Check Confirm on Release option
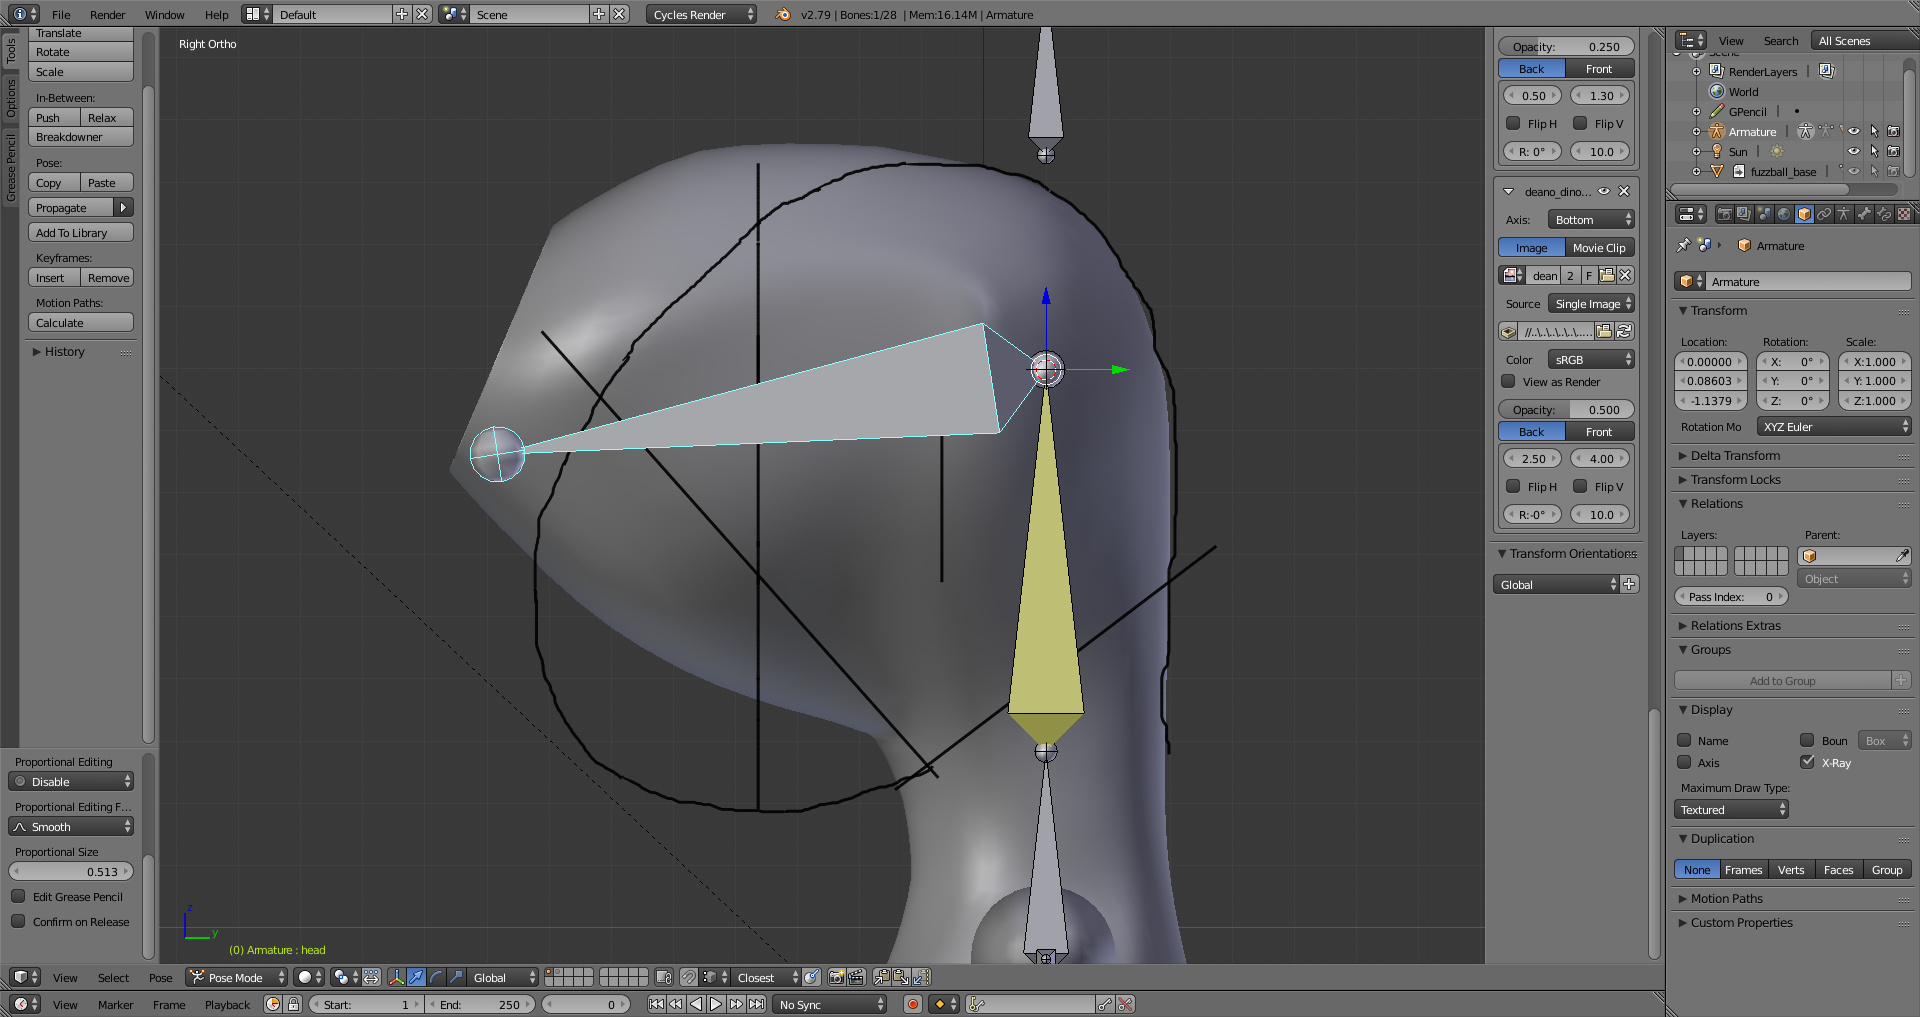Screen dimensions: 1920x1017 click(18, 921)
